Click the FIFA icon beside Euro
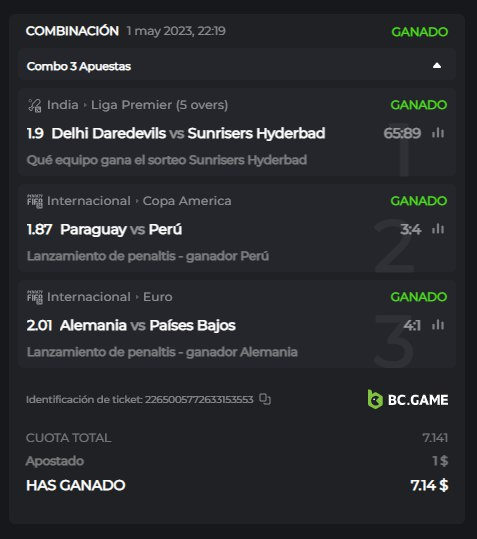The image size is (477, 539). click(35, 297)
